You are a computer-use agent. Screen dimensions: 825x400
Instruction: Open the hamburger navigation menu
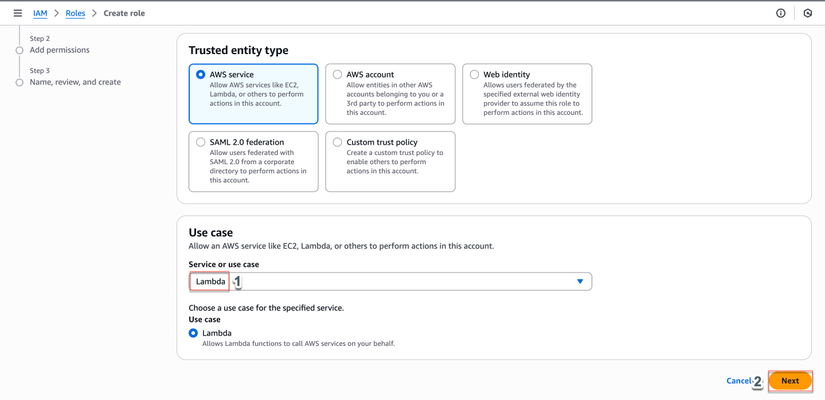17,13
